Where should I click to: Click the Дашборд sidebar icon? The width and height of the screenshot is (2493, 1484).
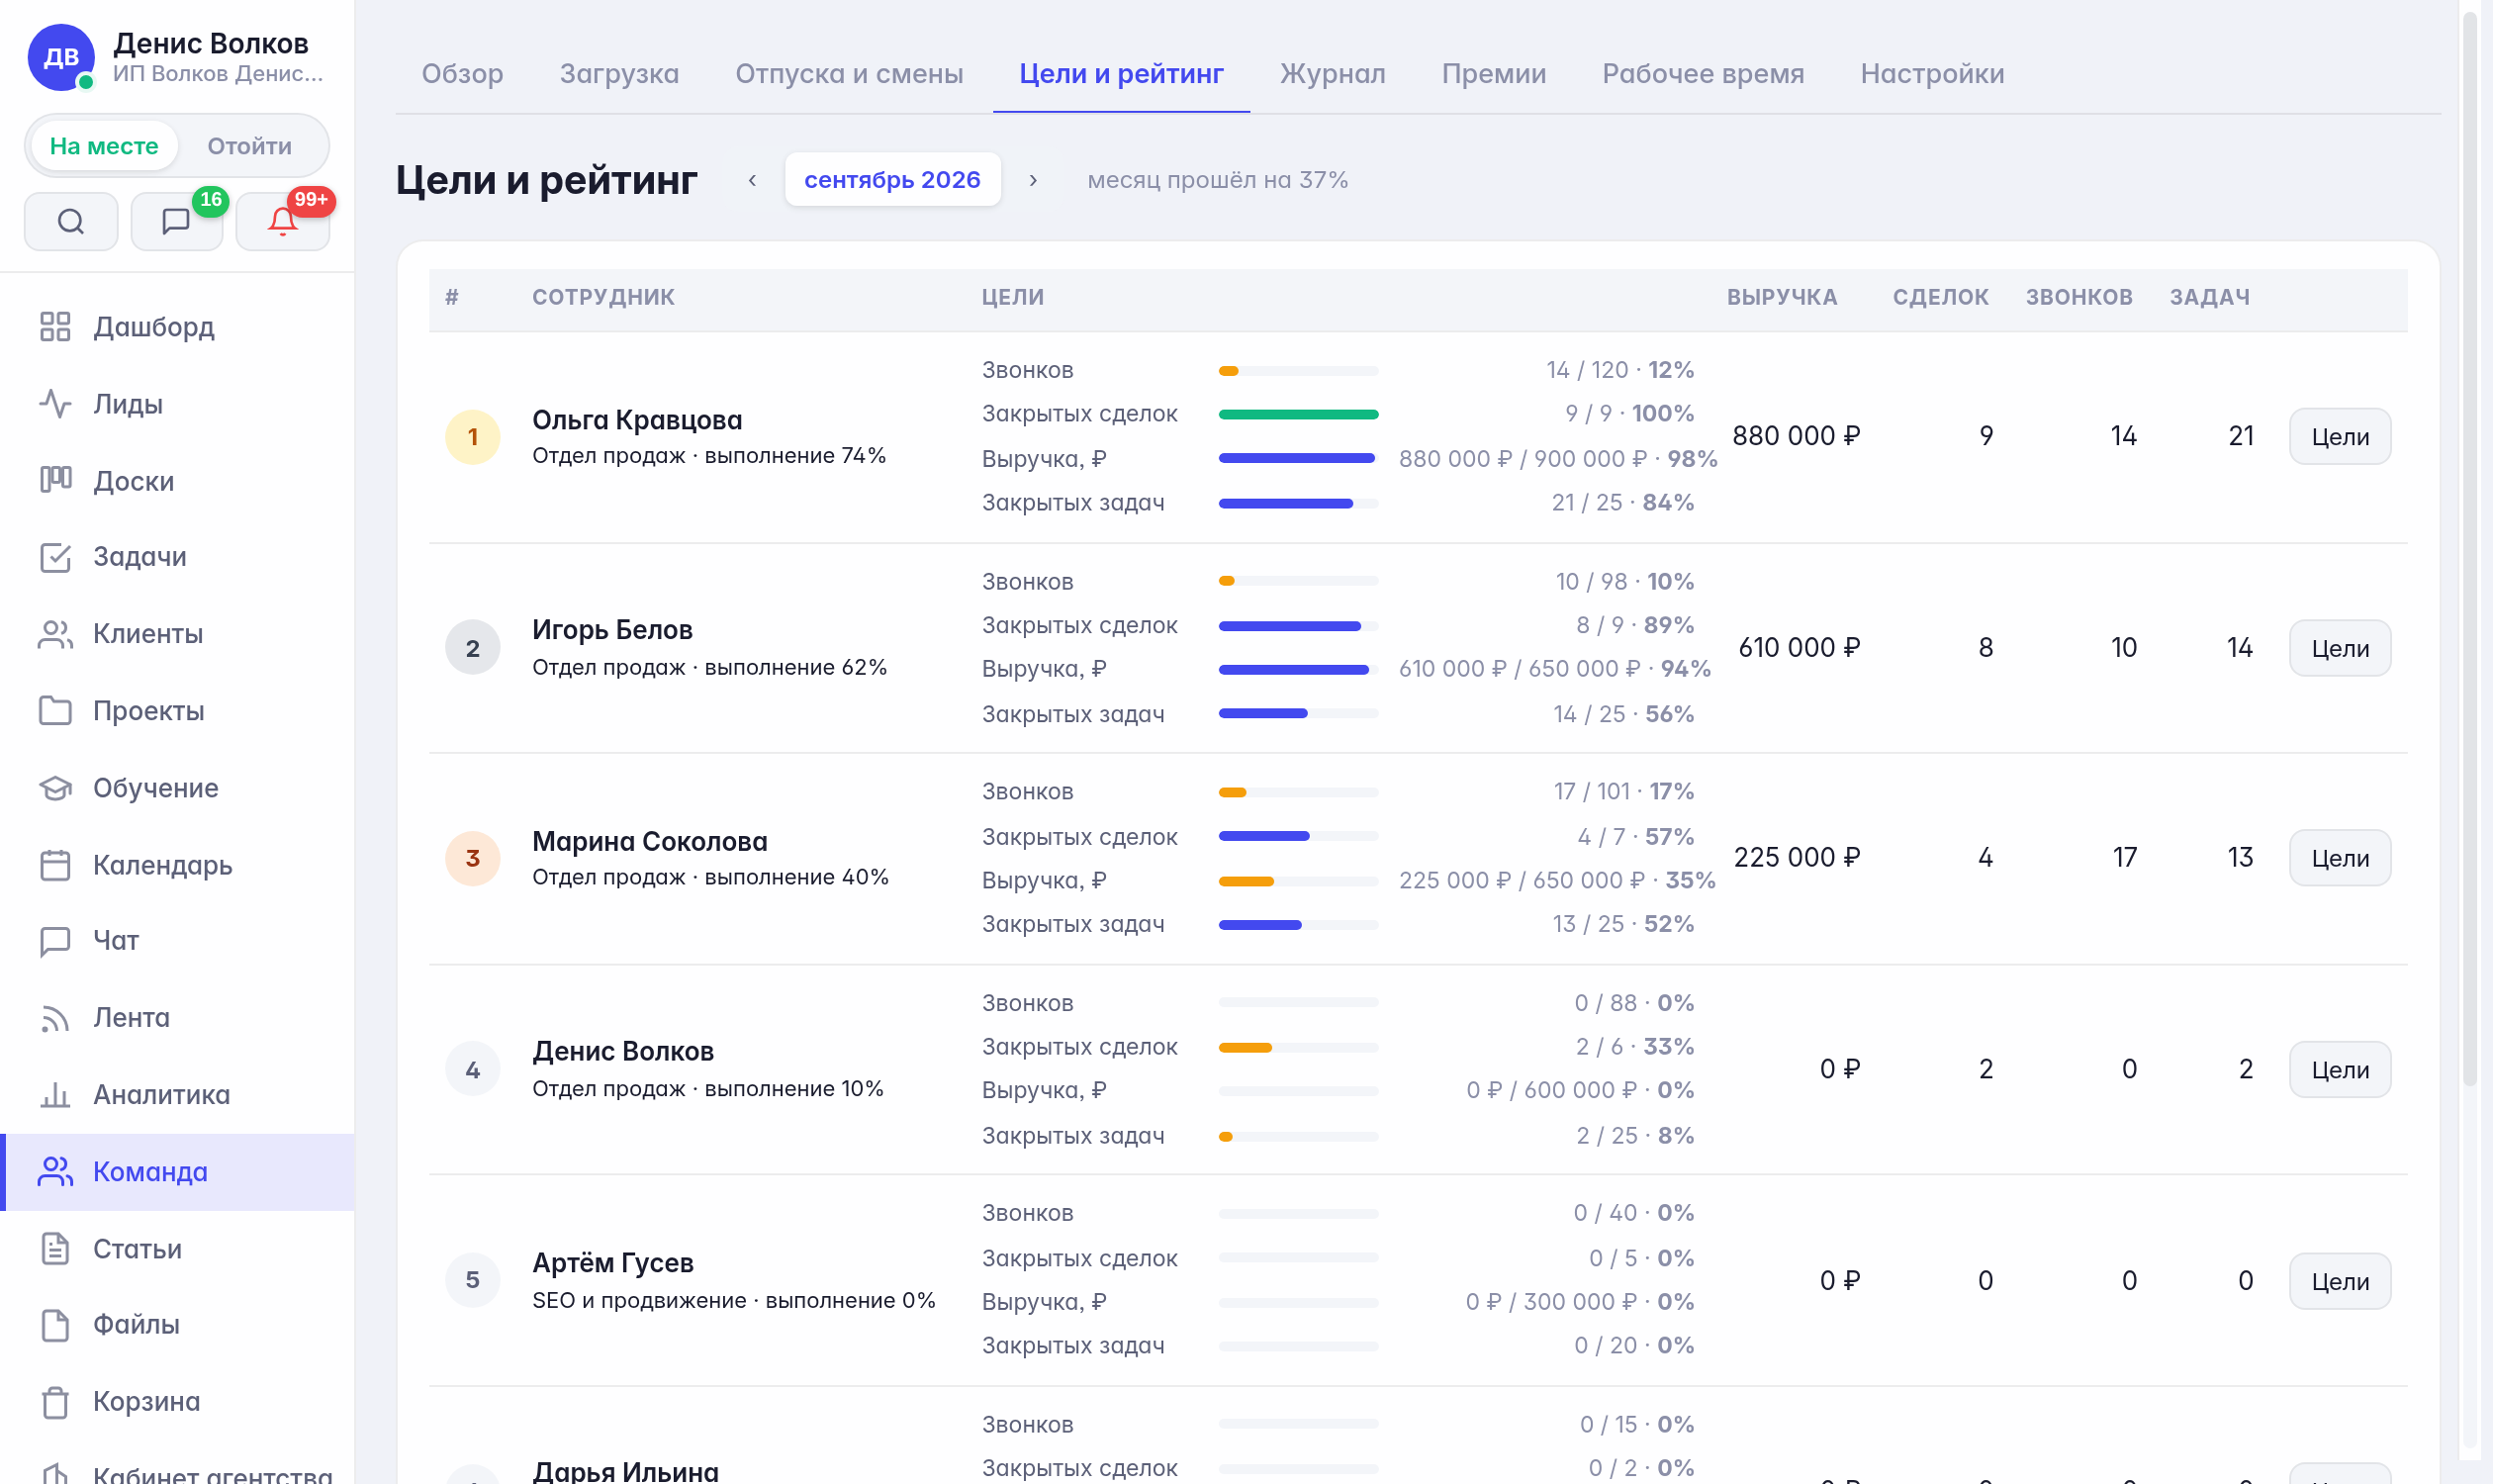pyautogui.click(x=55, y=327)
